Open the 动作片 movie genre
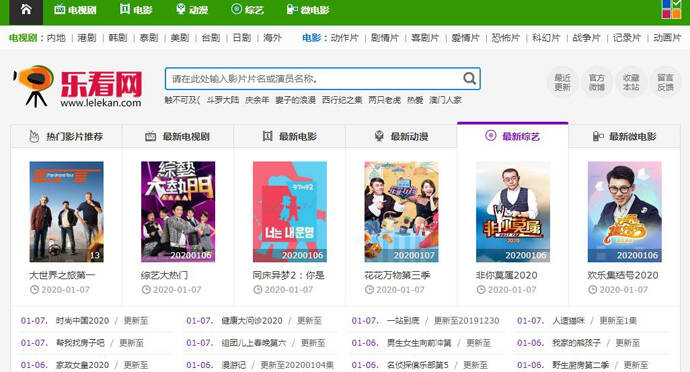The height and width of the screenshot is (372, 690). tap(345, 38)
